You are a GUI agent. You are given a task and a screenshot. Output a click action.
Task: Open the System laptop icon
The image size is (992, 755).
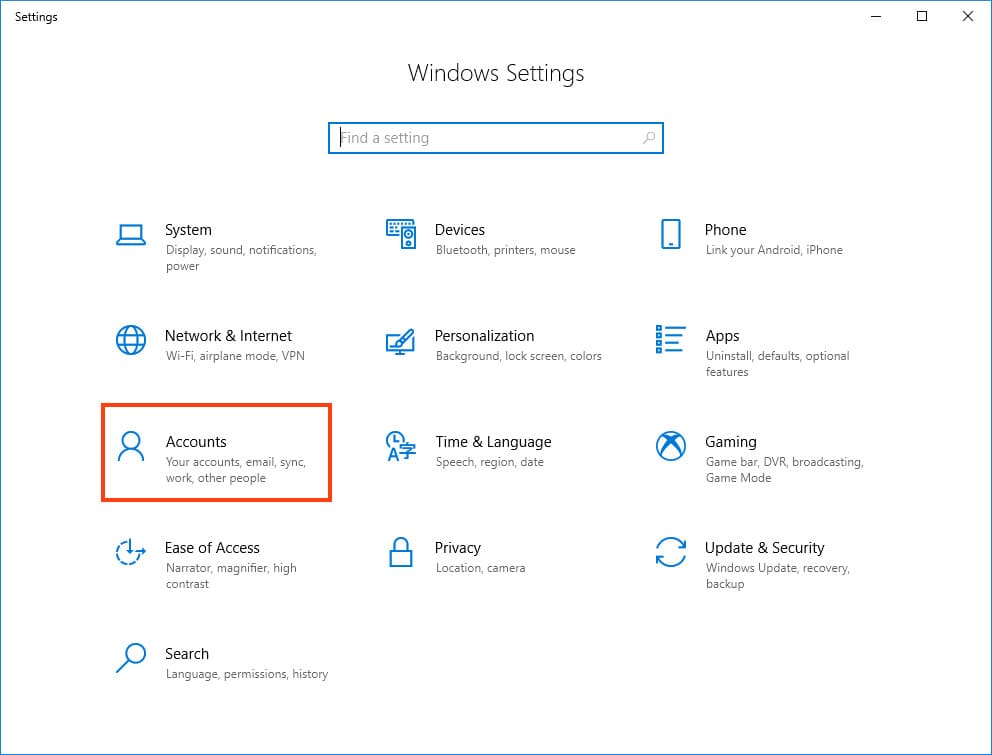[x=131, y=235]
